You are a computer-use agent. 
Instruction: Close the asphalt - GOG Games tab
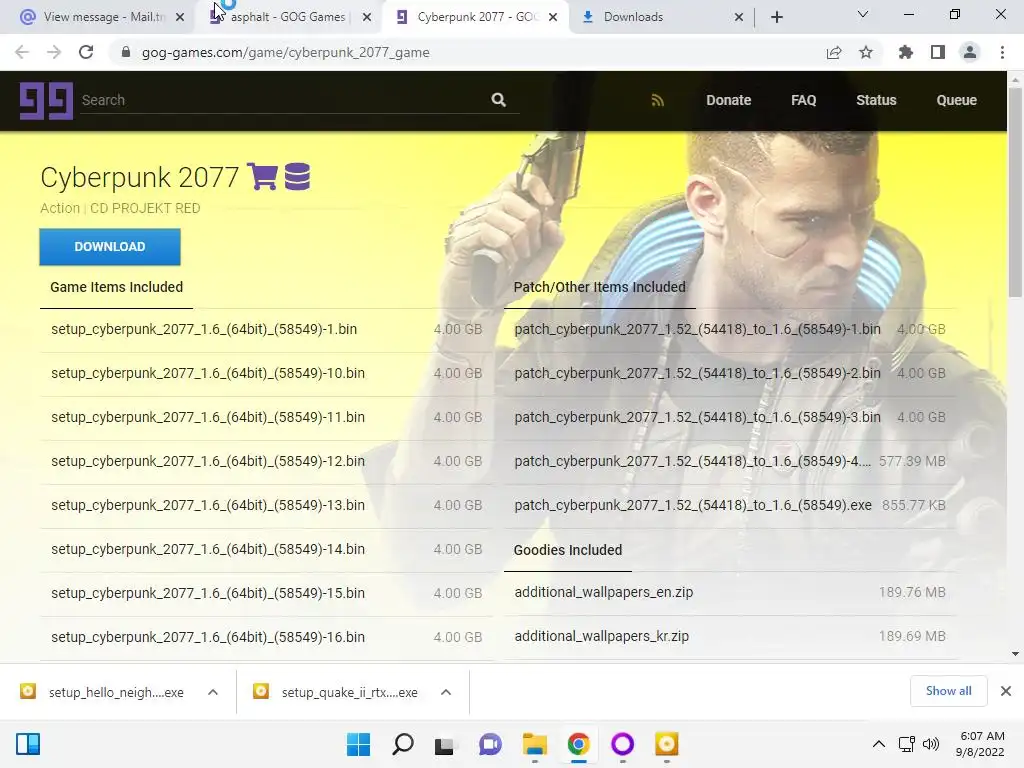pos(367,17)
